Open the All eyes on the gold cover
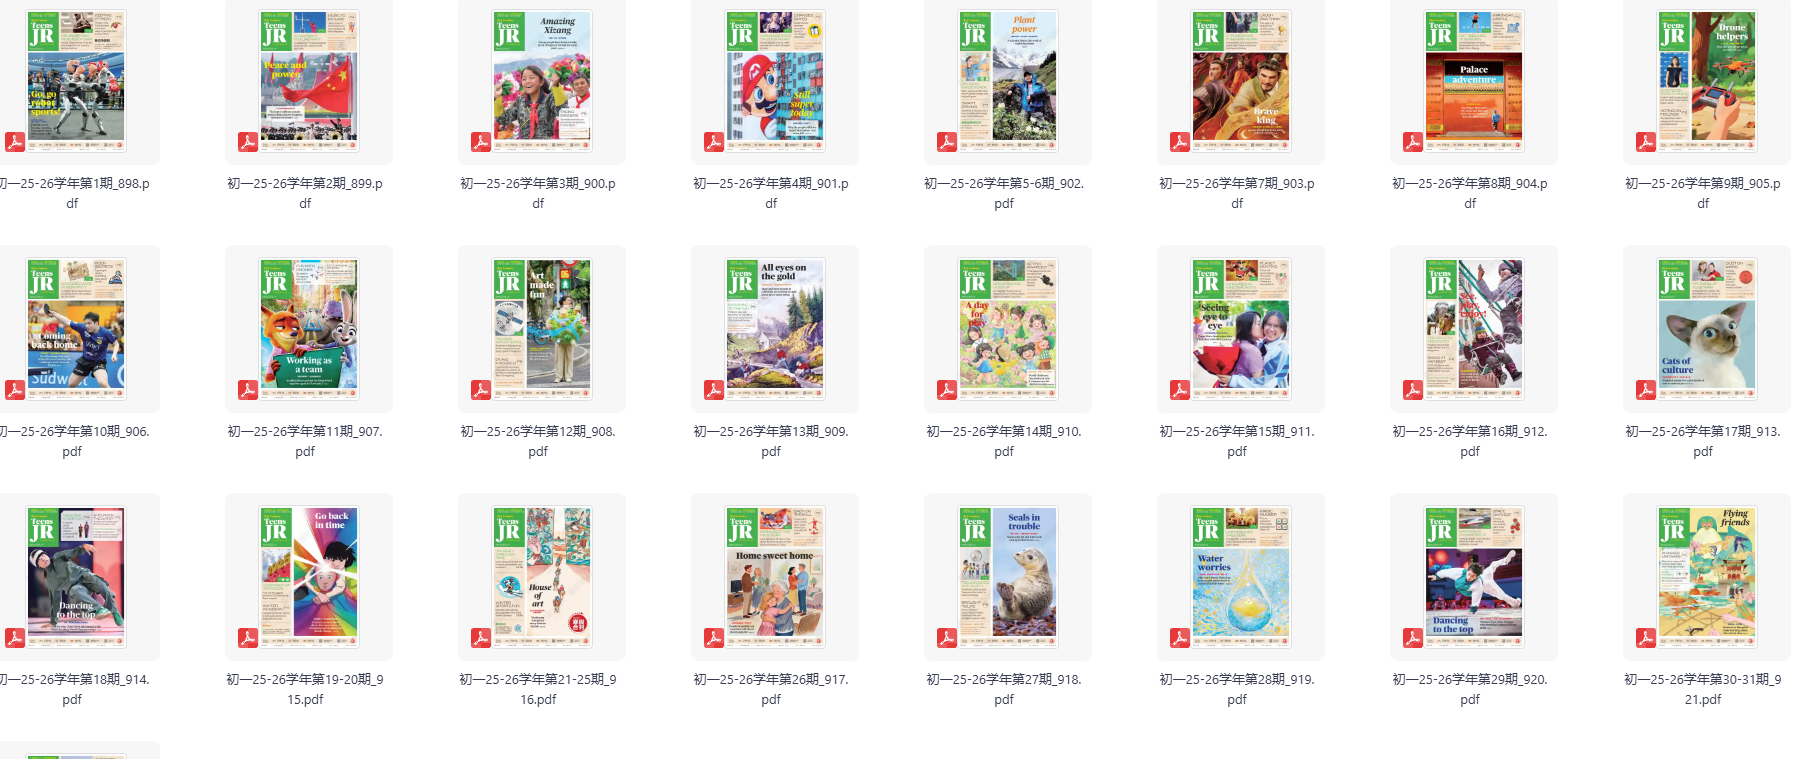The image size is (1803, 759). click(x=774, y=330)
